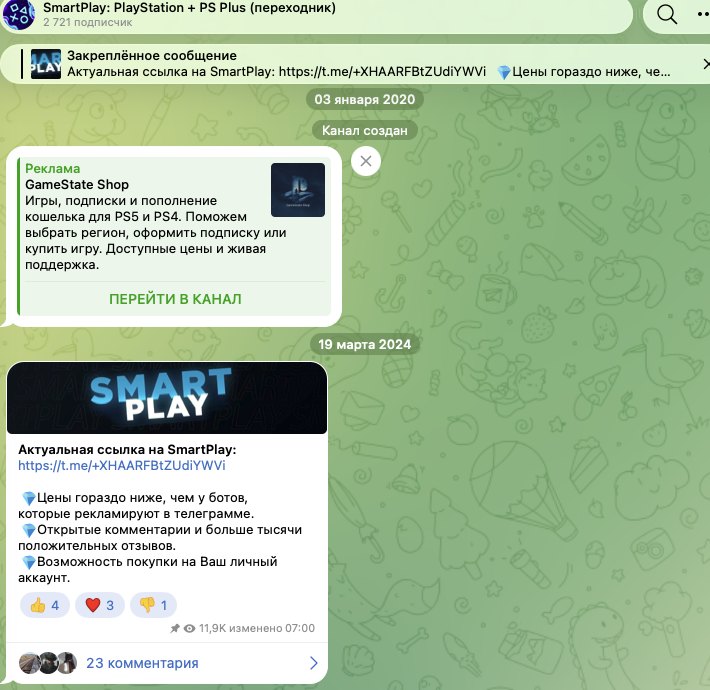Click the pin icon on the post

[x=175, y=628]
